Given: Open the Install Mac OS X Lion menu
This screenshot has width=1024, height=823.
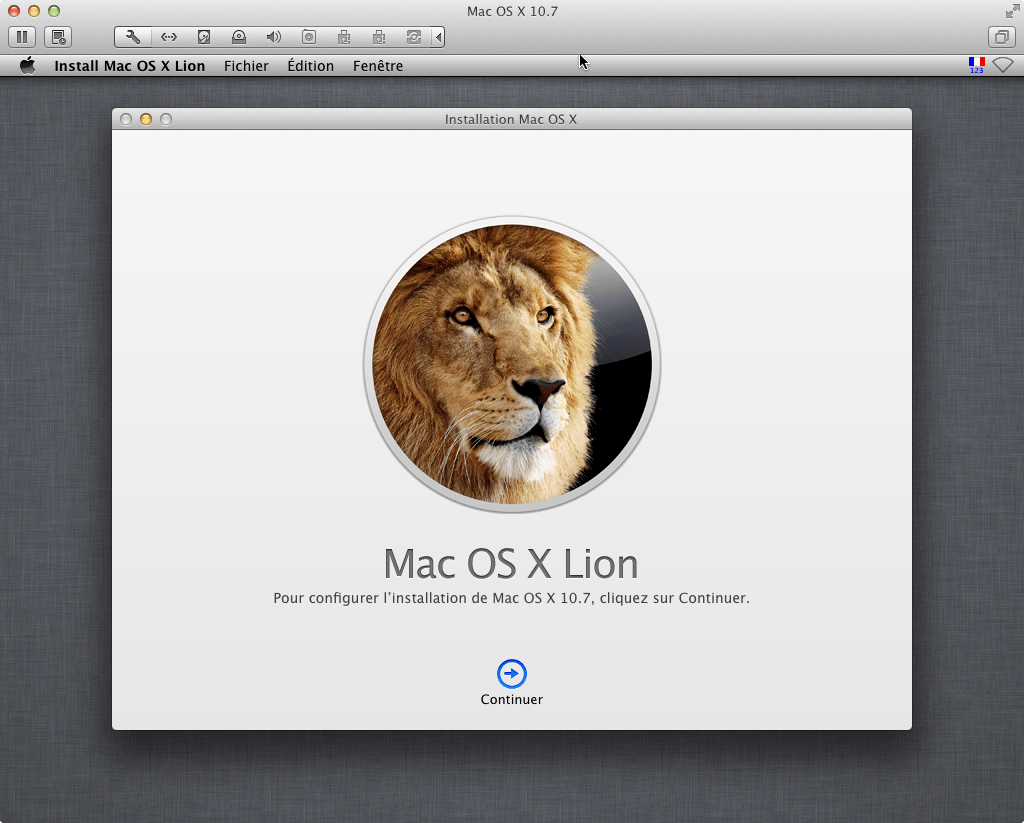Looking at the screenshot, I should click(129, 66).
